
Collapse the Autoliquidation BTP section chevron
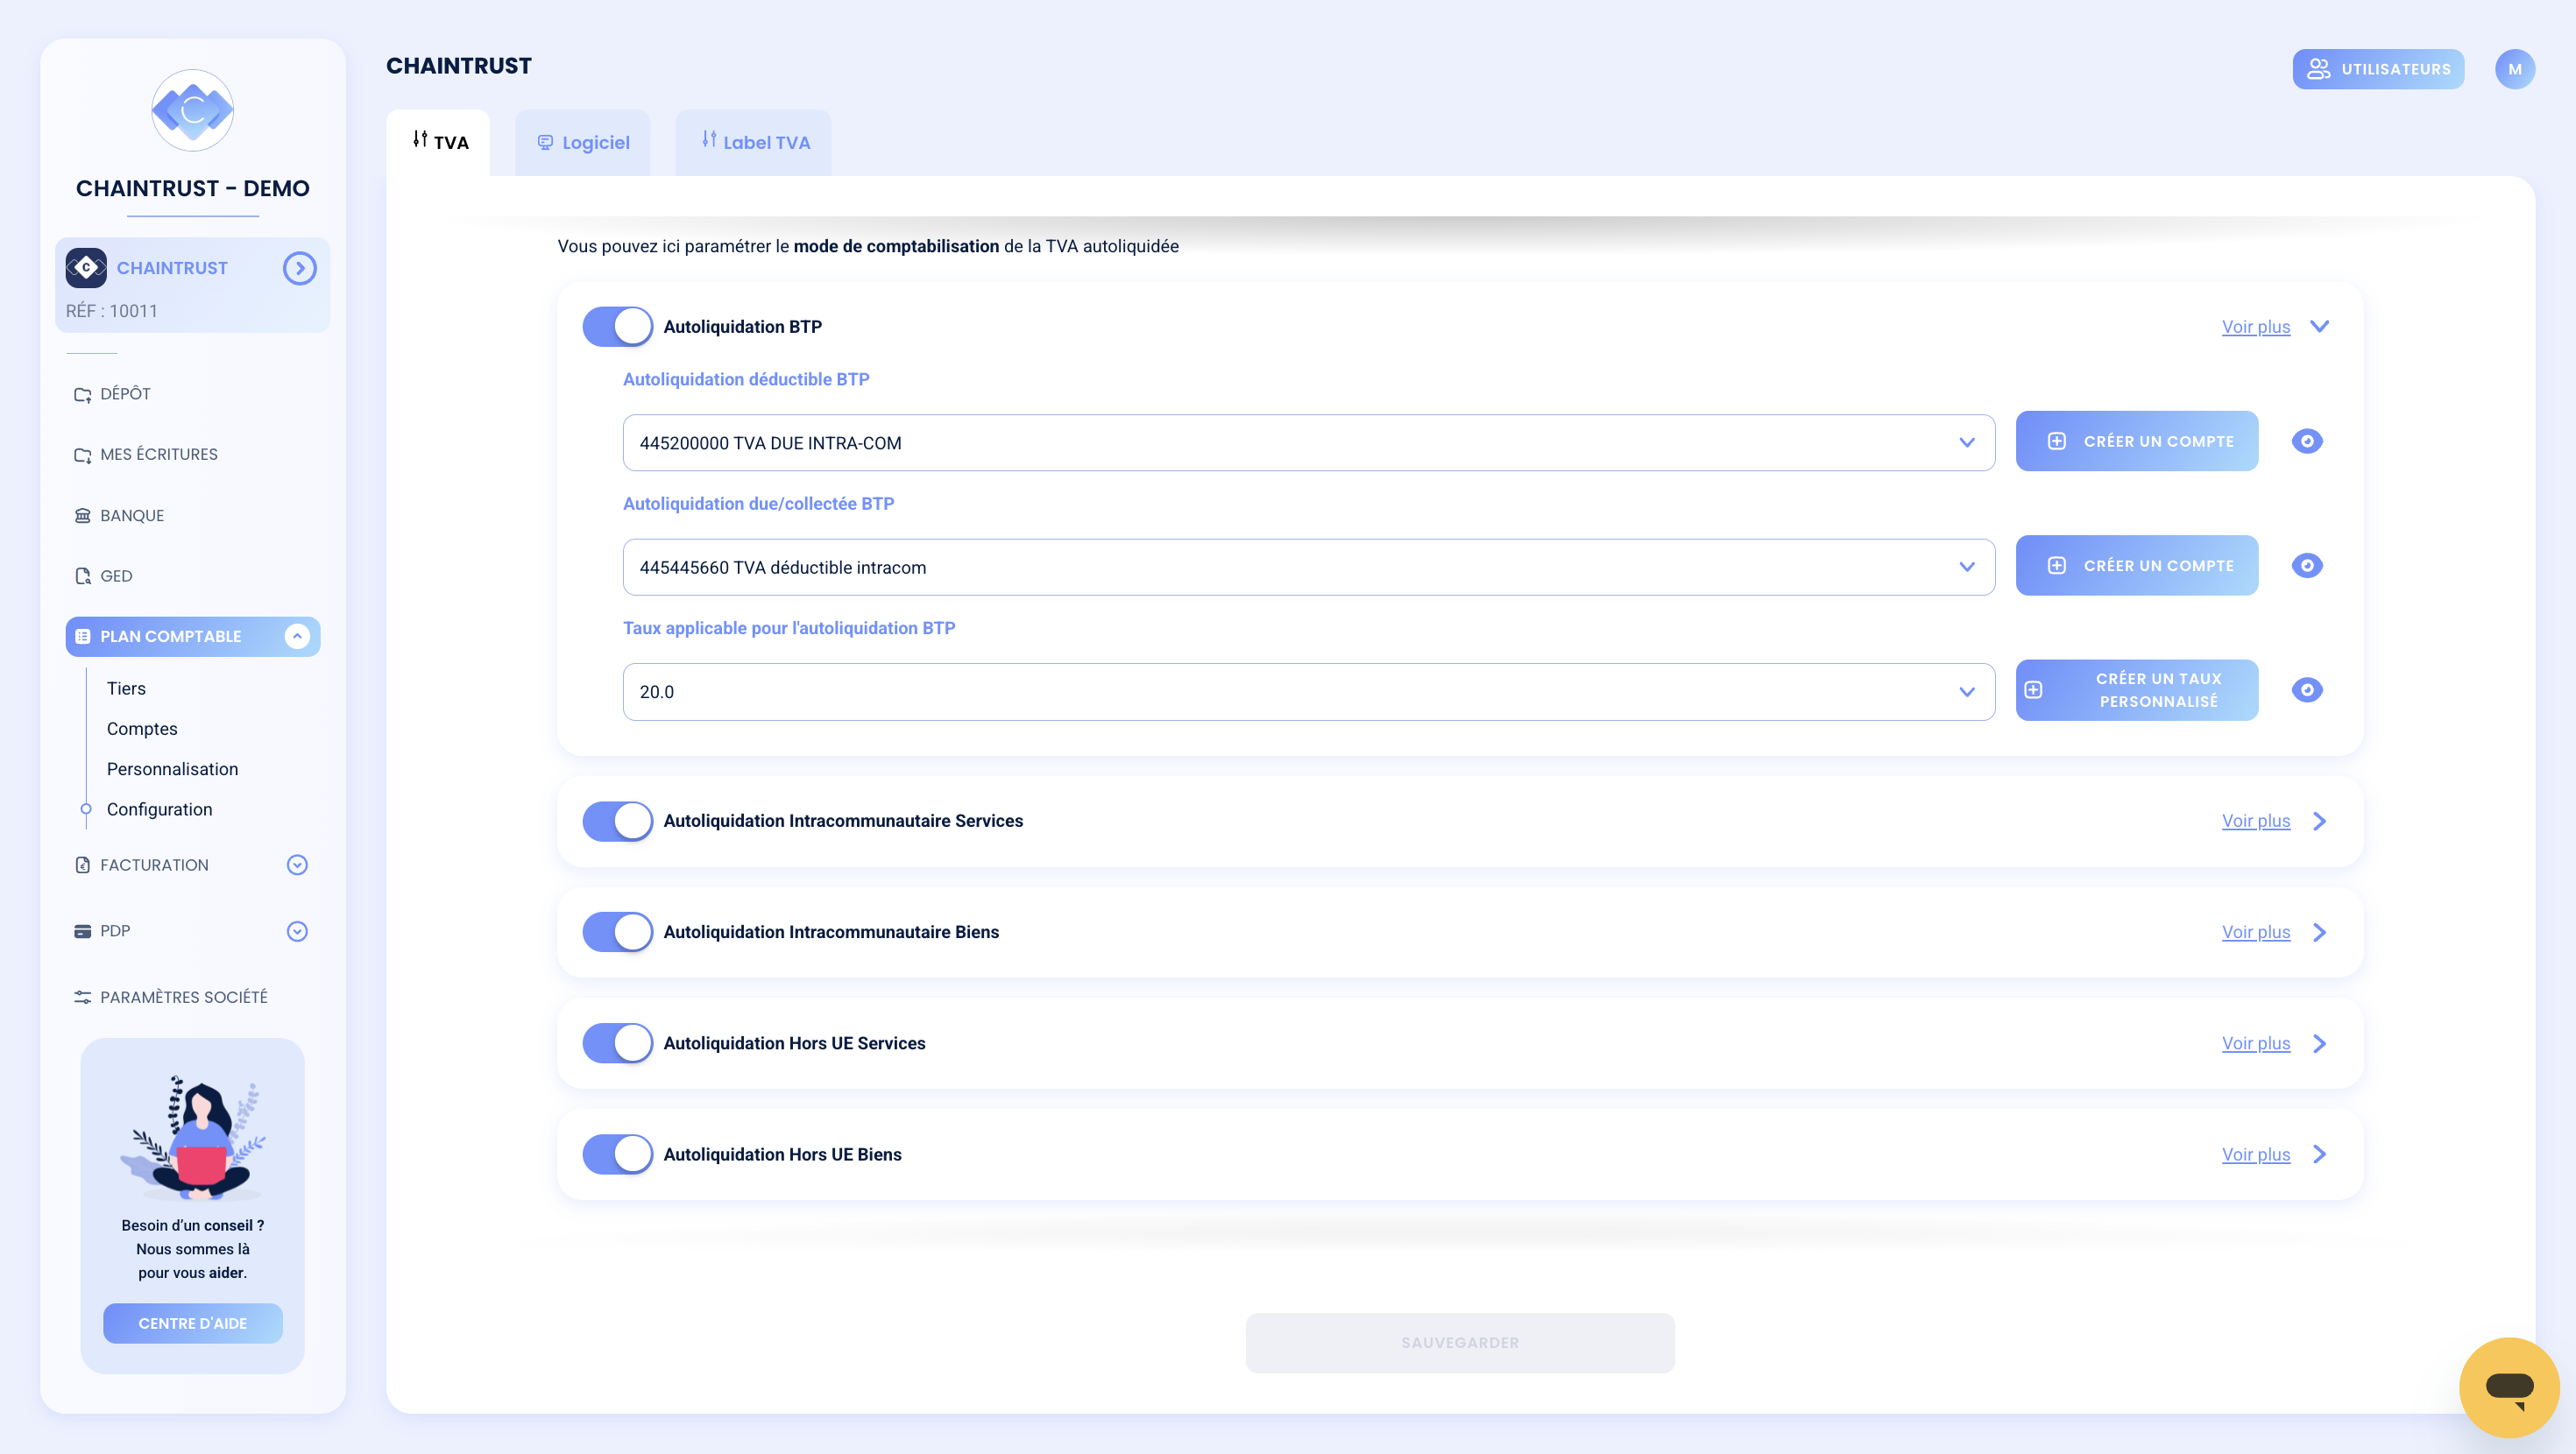tap(2320, 327)
